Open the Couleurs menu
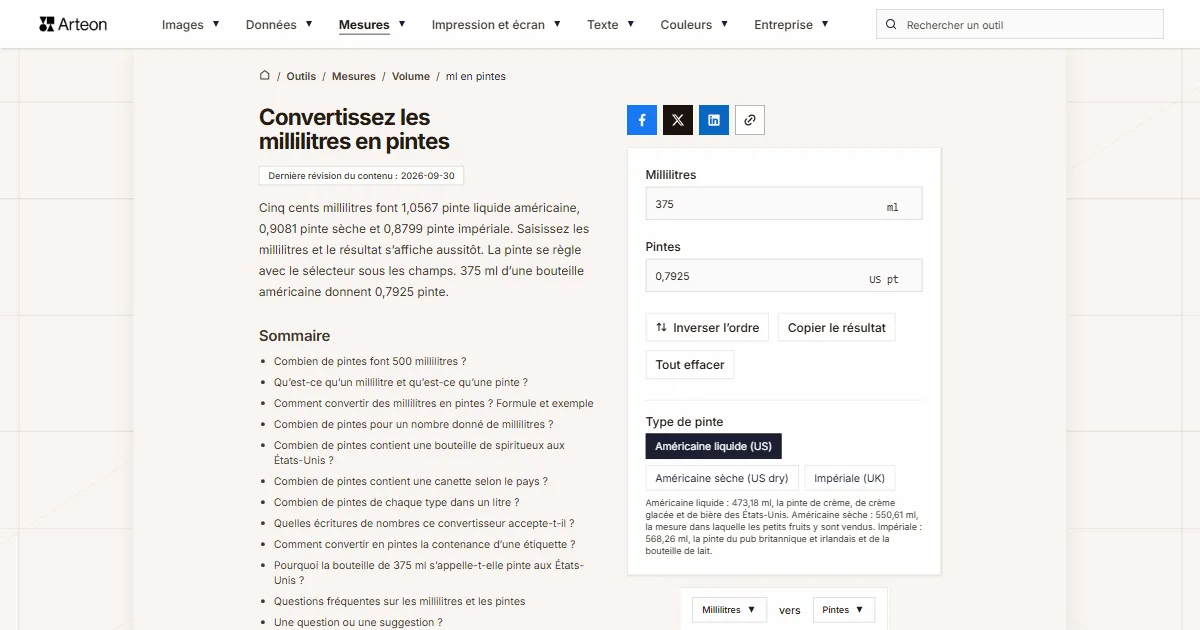Image resolution: width=1200 pixels, height=630 pixels. pos(694,24)
